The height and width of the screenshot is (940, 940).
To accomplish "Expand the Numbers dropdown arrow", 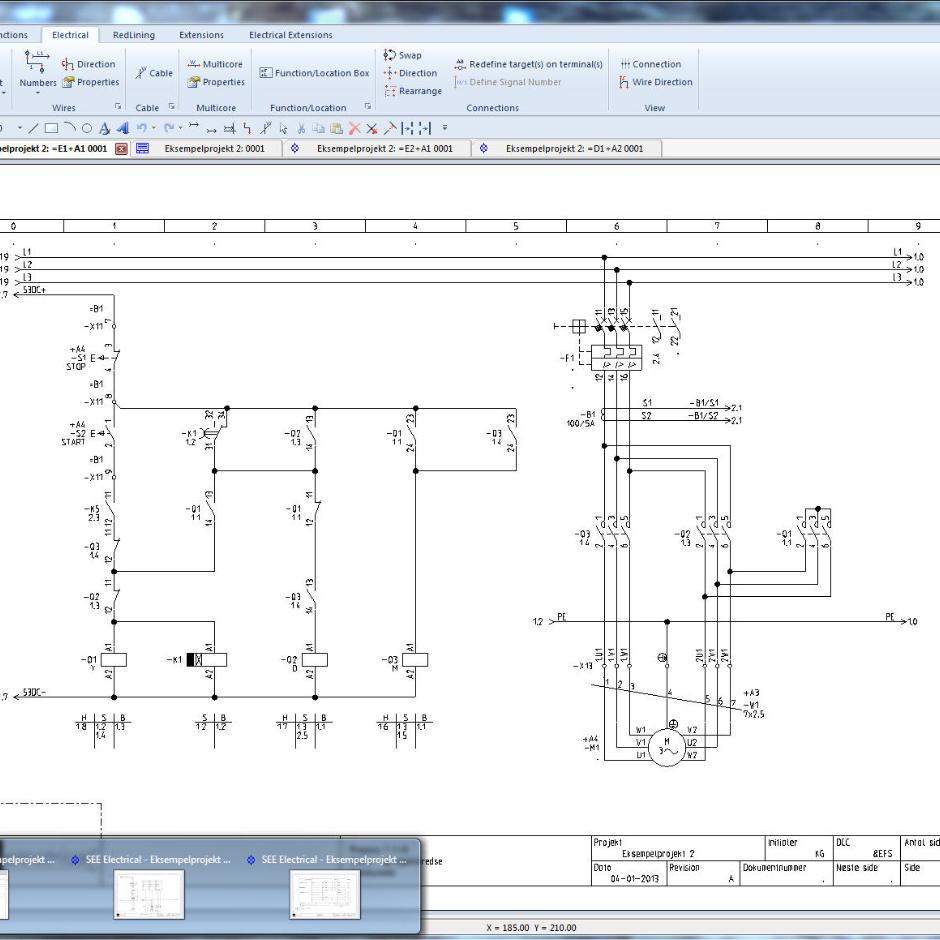I will click(38, 92).
